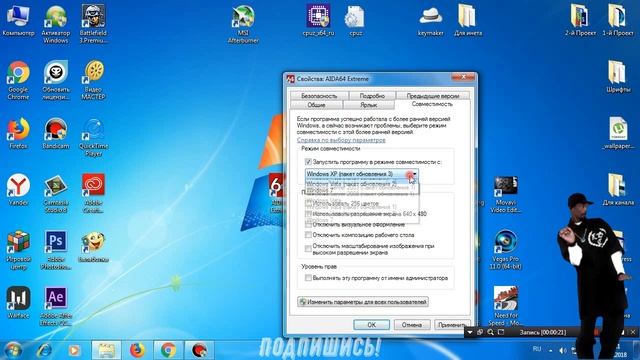Screen dimensions: 640x360
Task: Select the Для инета folder
Action: [x=468, y=21]
